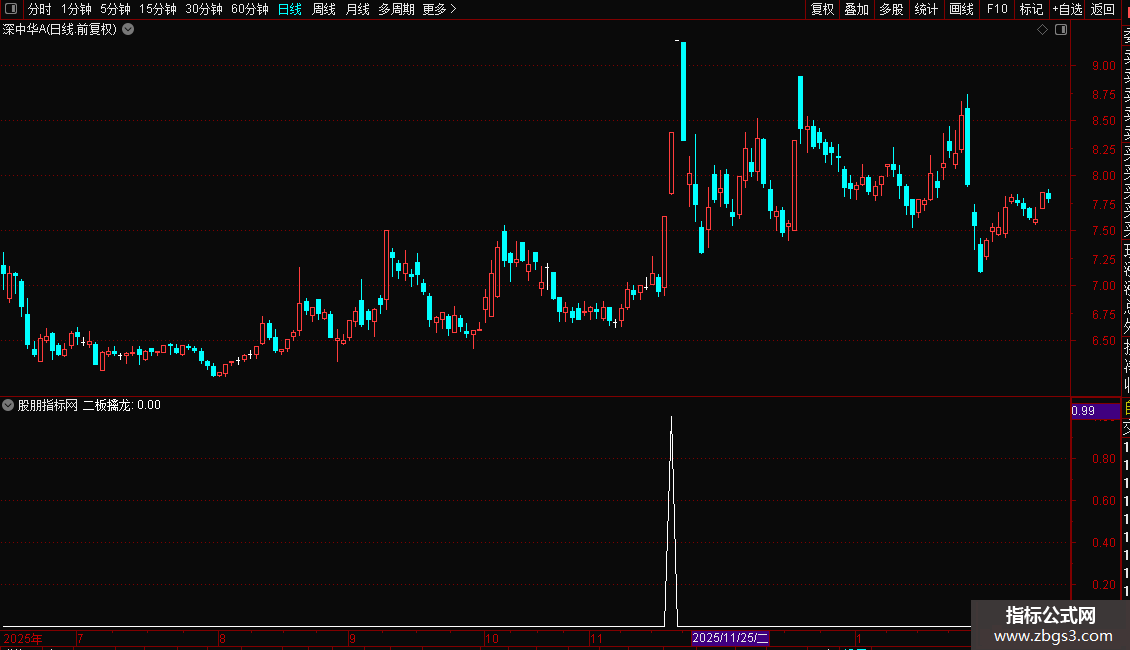This screenshot has width=1130, height=650.
Task: Toggle the sidebar panel icon at top-left
Action: [11, 9]
